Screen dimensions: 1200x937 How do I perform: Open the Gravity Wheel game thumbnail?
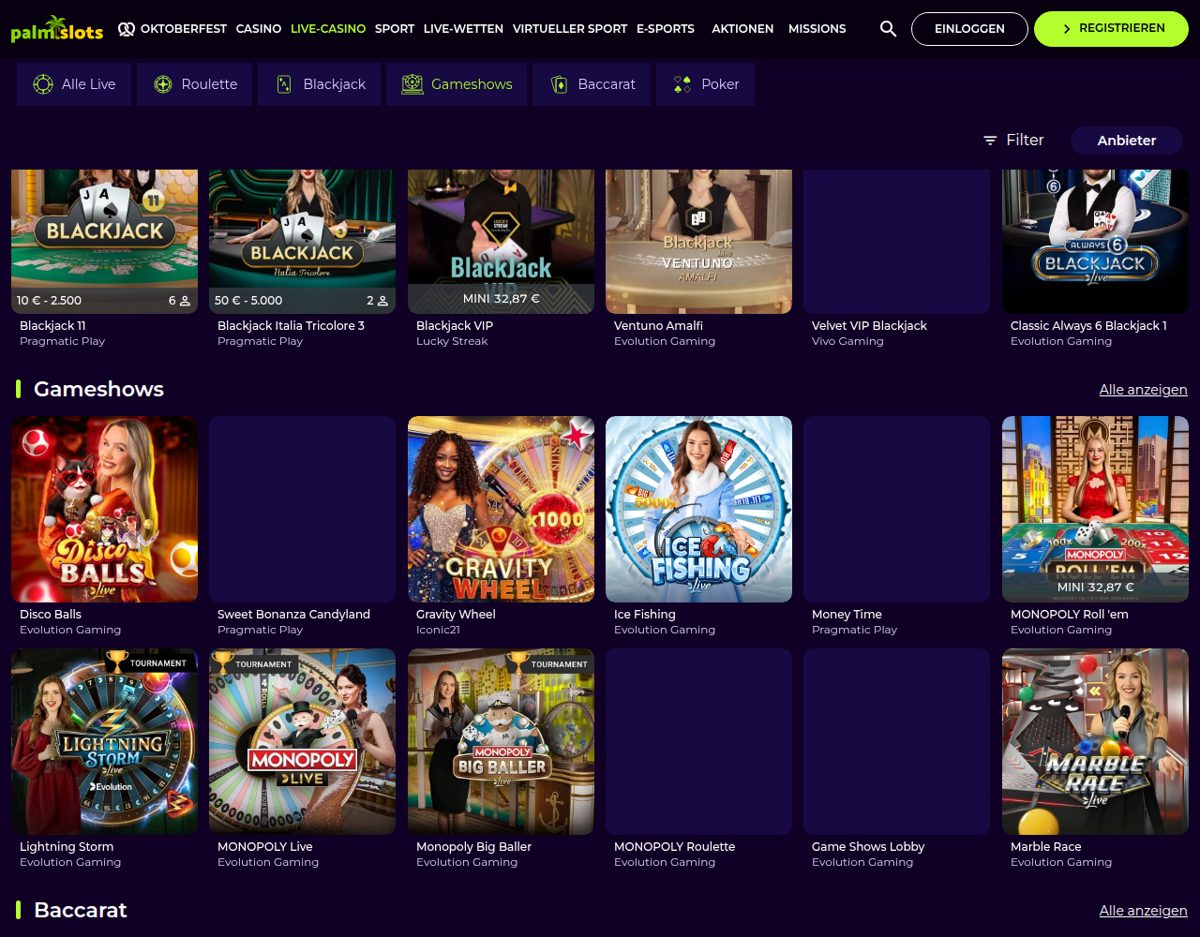(501, 509)
